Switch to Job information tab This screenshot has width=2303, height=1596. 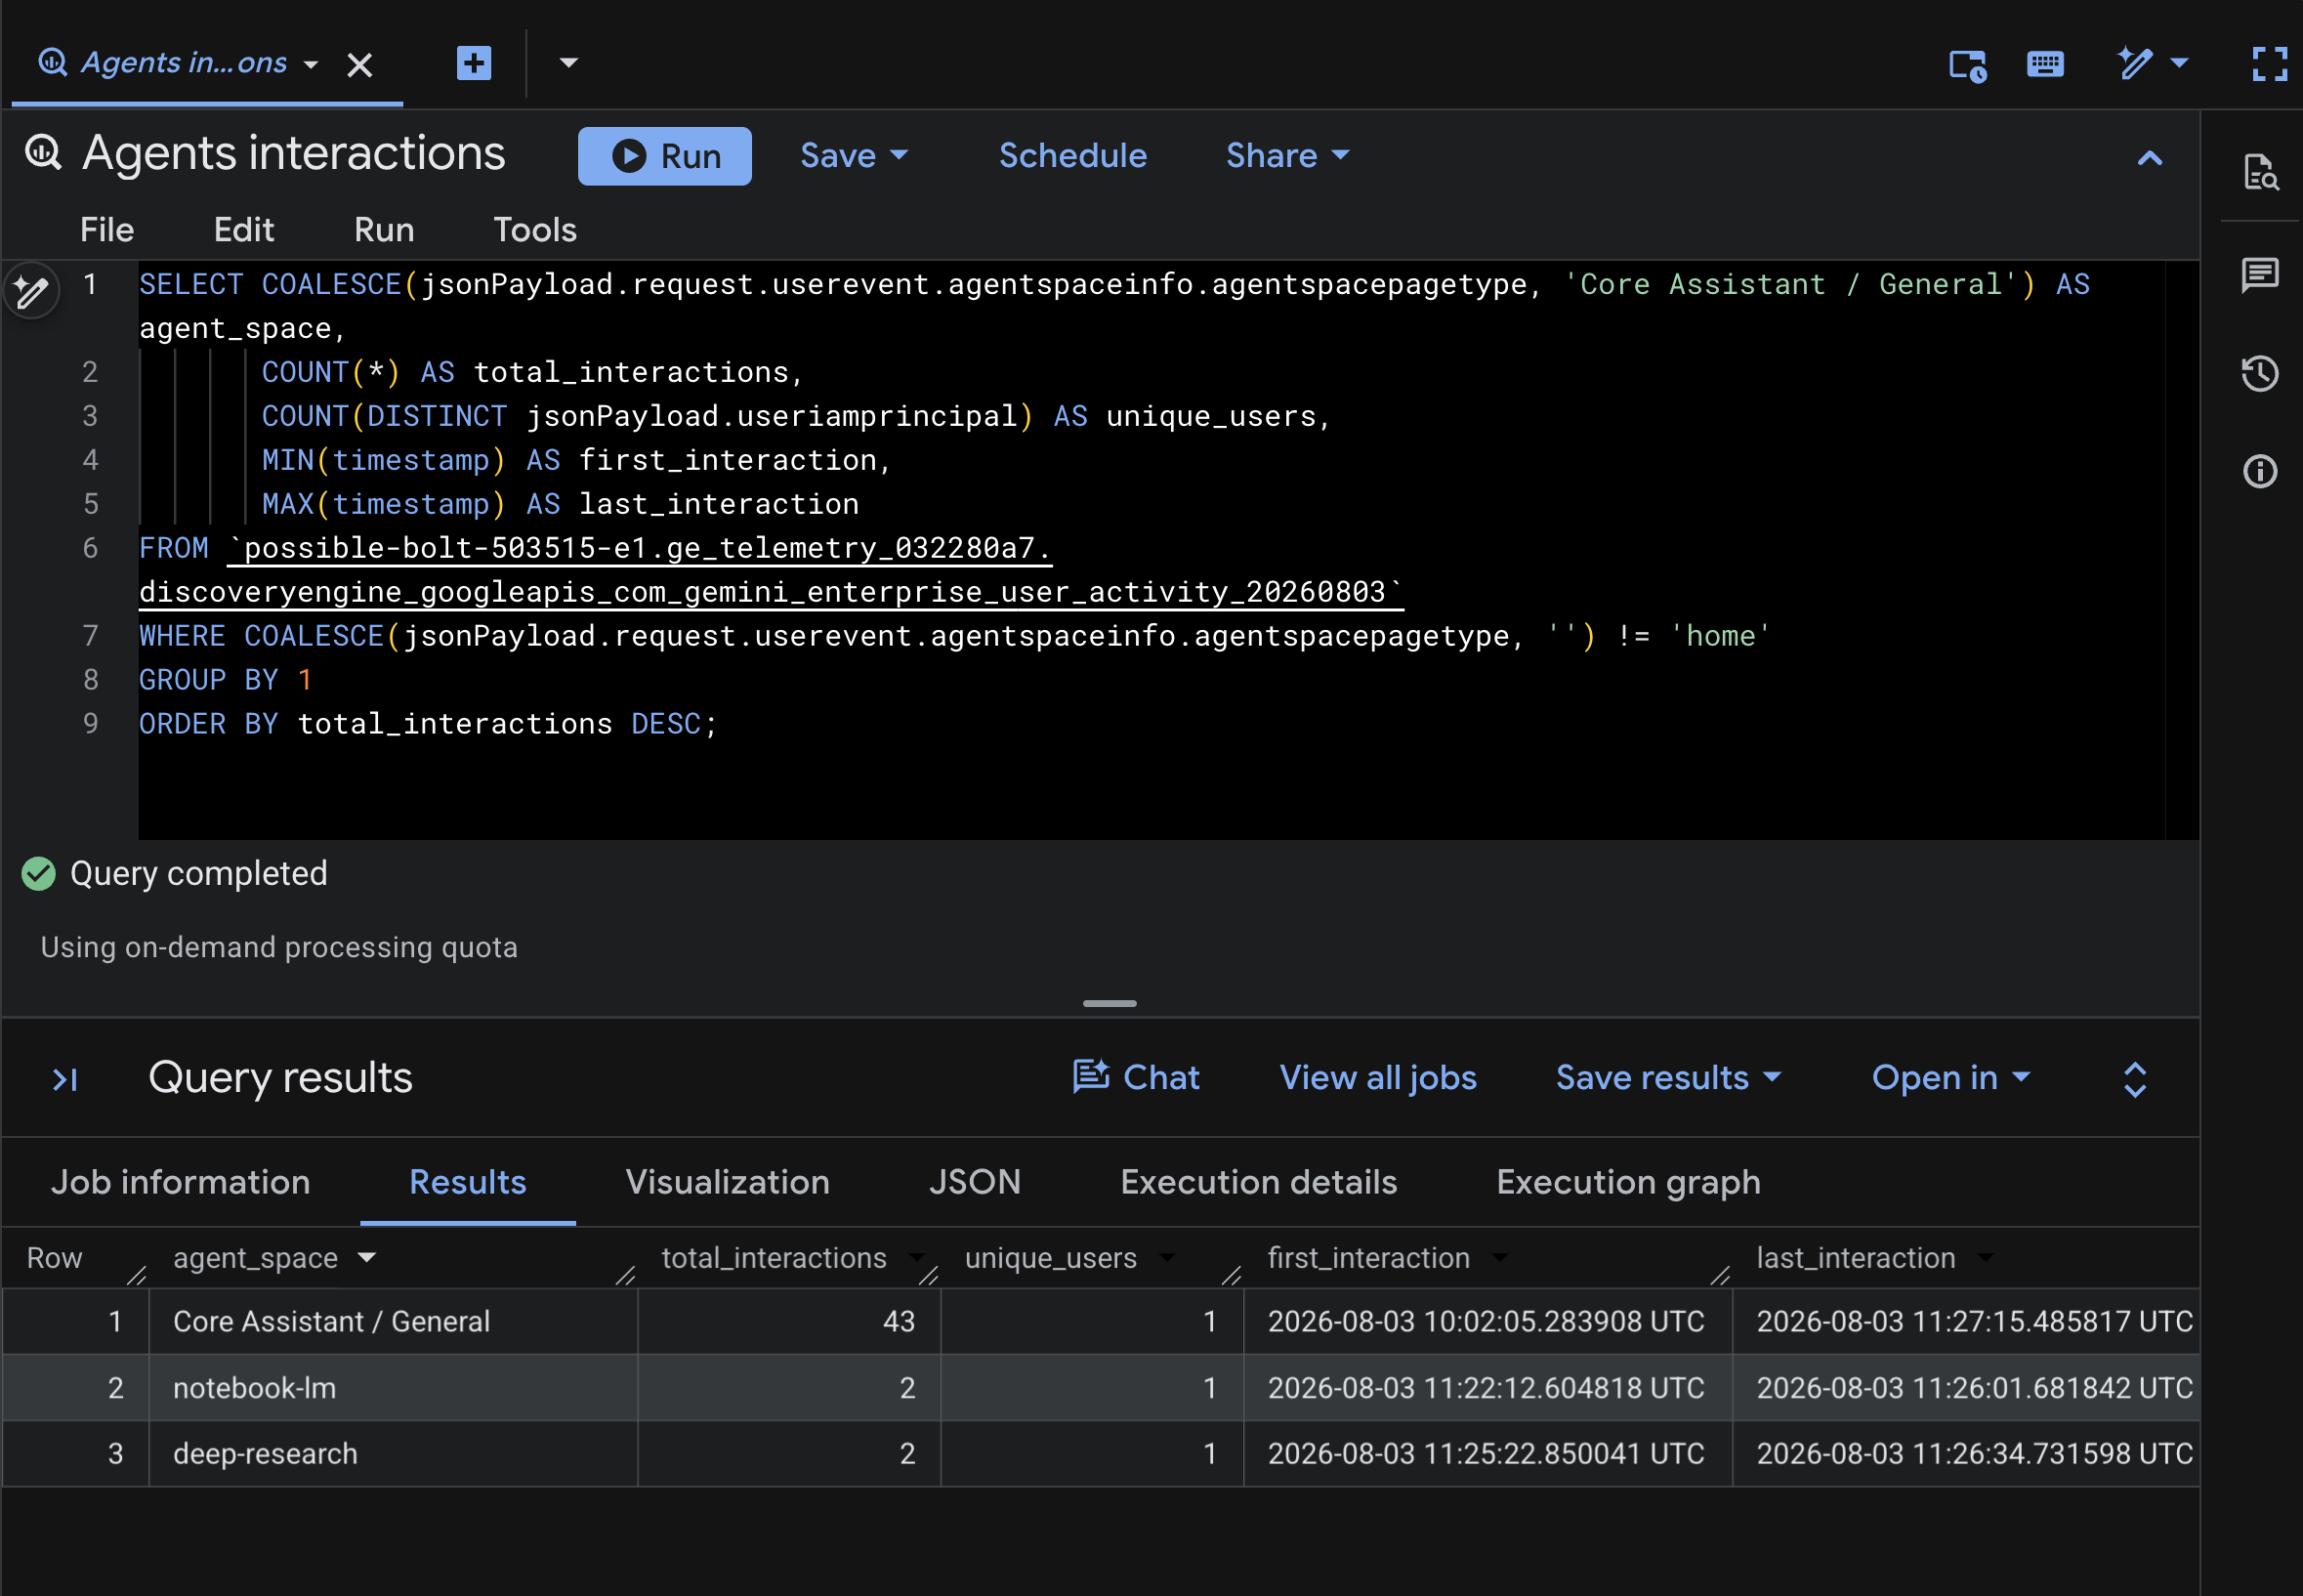(x=180, y=1182)
